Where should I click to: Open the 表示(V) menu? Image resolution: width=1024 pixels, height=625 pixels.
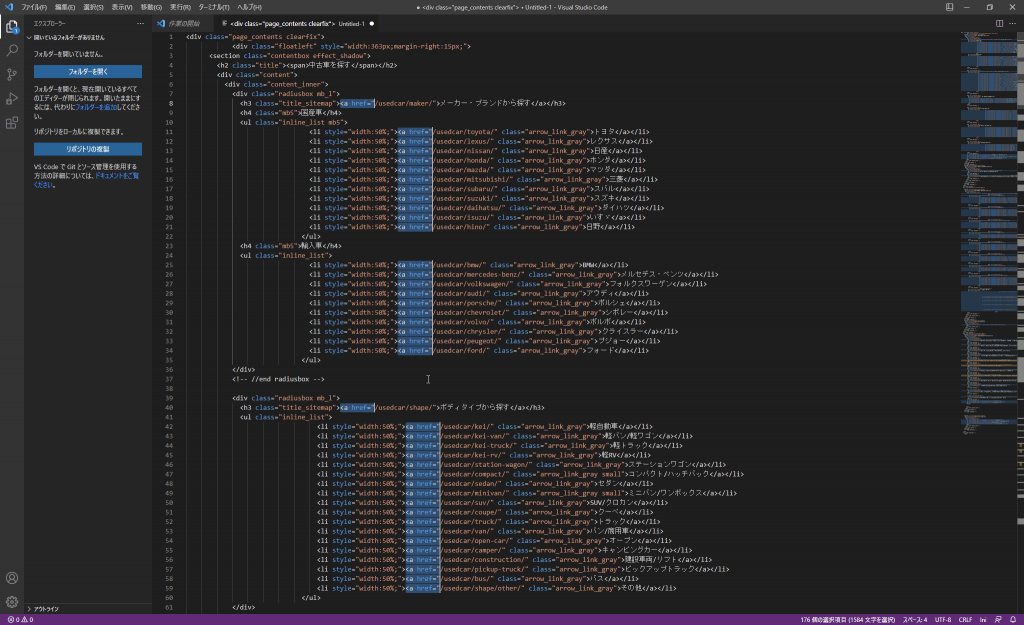pos(121,7)
